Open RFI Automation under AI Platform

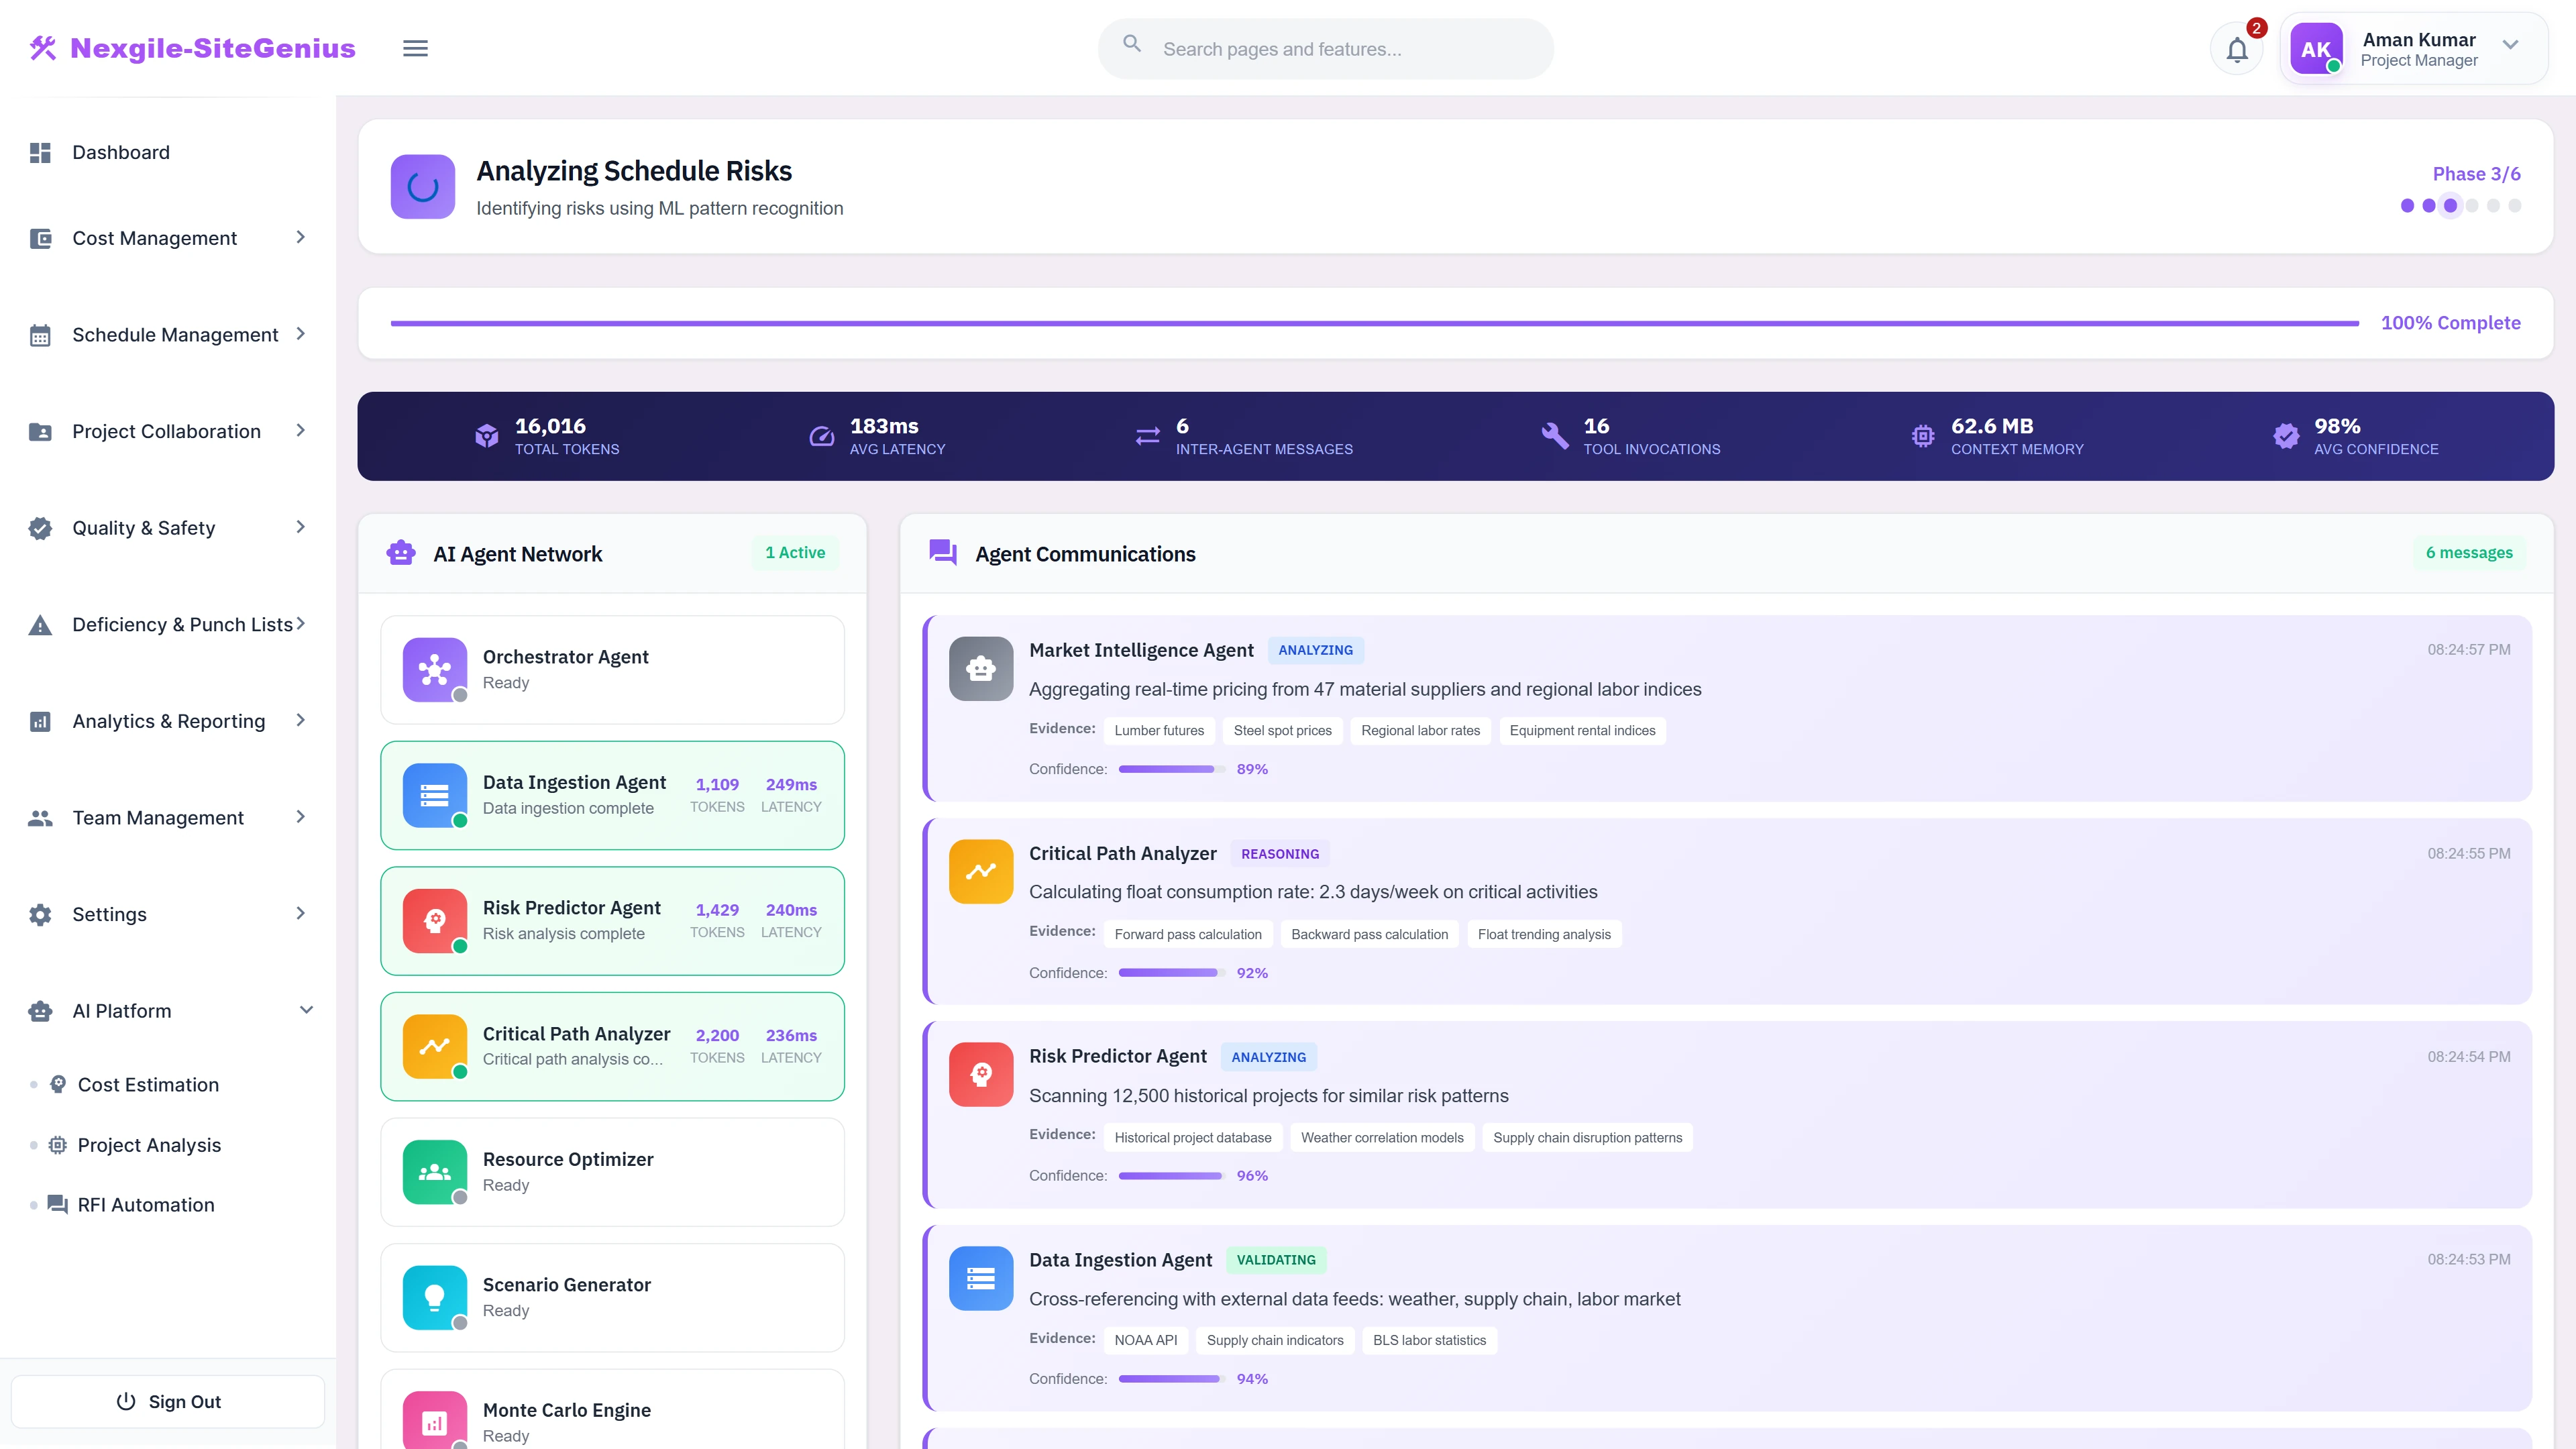tap(146, 1205)
